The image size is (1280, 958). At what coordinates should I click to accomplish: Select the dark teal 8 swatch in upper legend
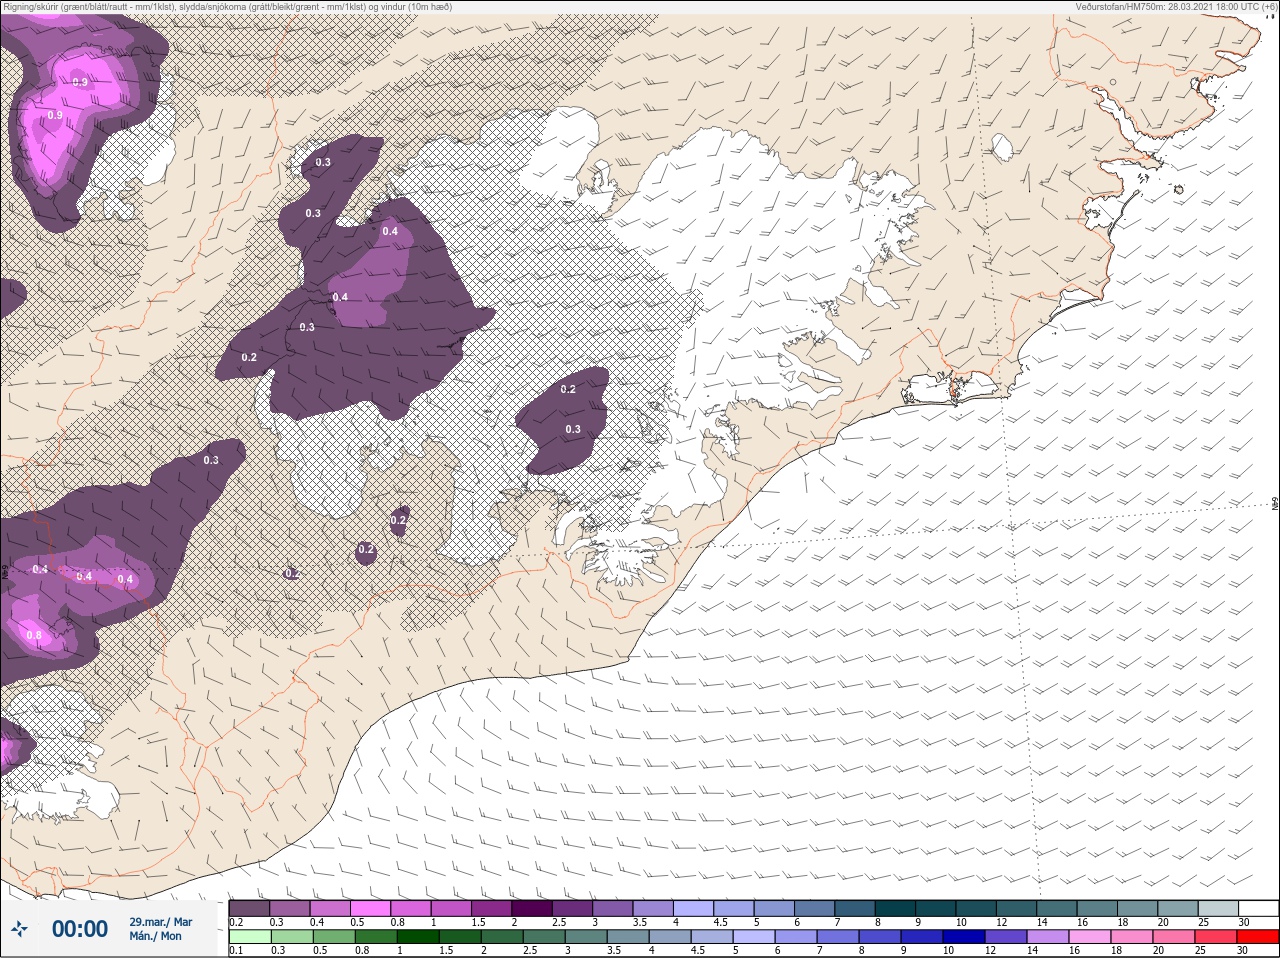point(895,908)
